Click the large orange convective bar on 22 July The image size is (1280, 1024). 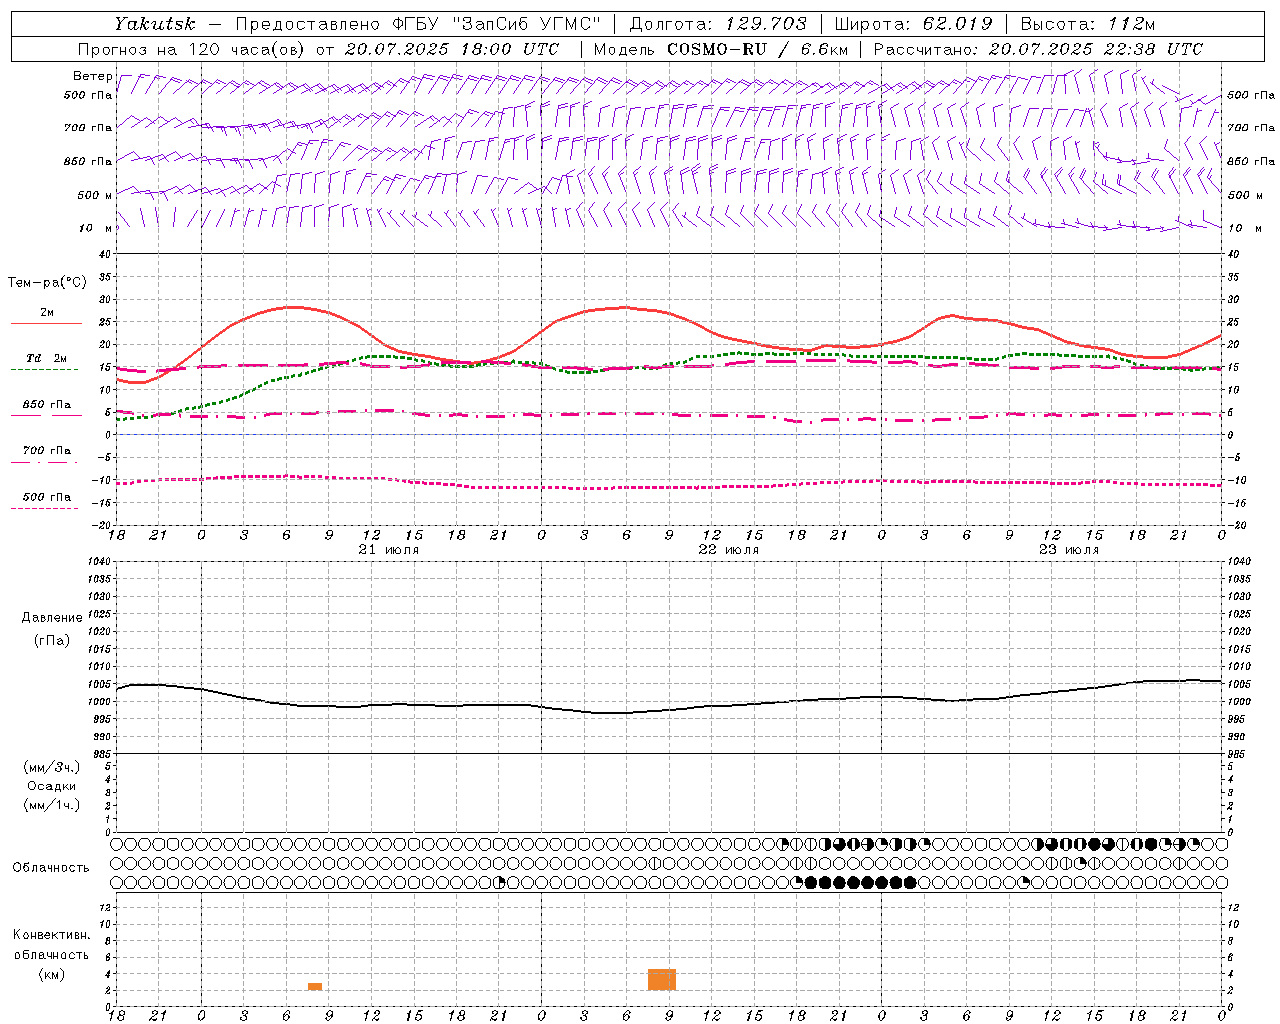pos(662,980)
